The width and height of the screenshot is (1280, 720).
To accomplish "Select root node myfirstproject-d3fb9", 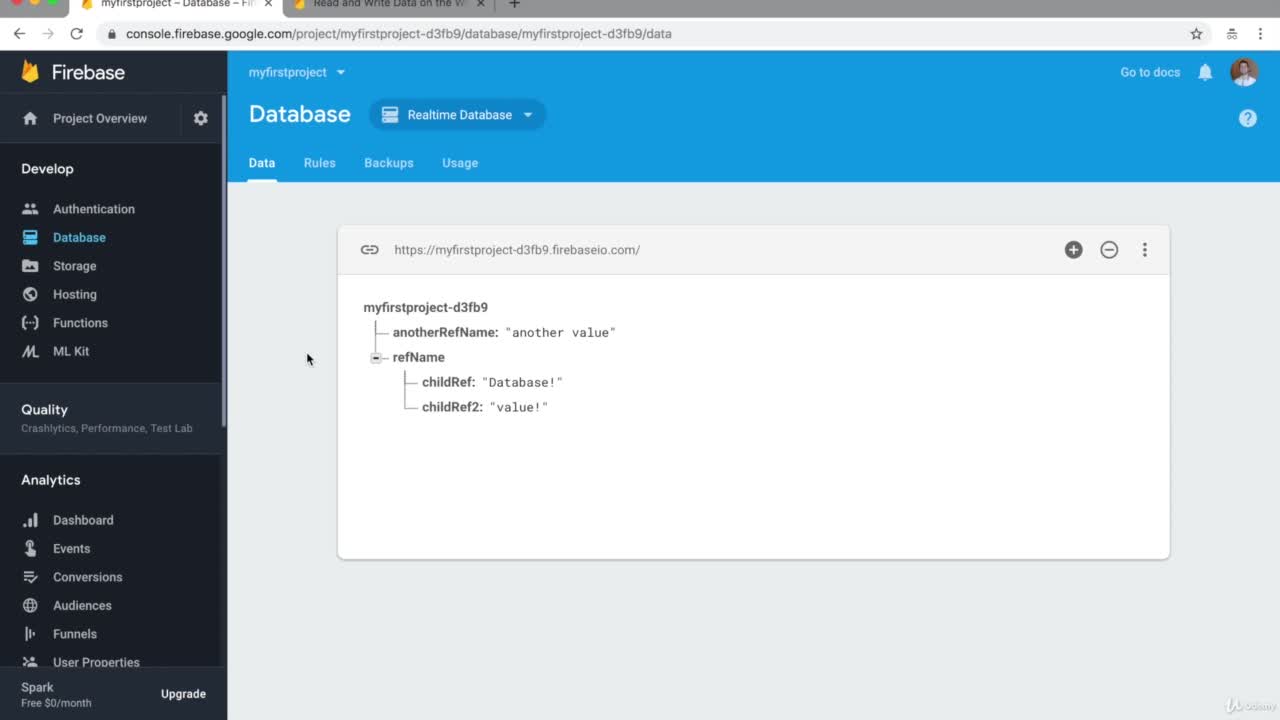I will 425,308.
